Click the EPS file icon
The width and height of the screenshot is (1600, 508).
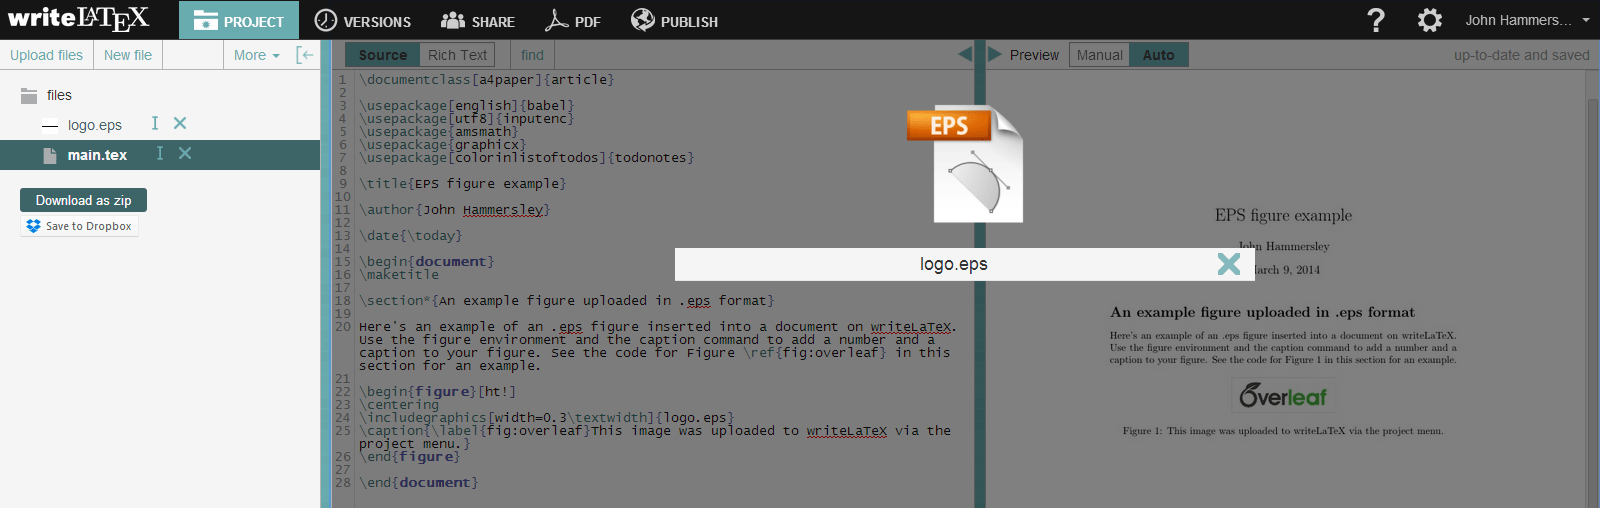pyautogui.click(x=965, y=164)
